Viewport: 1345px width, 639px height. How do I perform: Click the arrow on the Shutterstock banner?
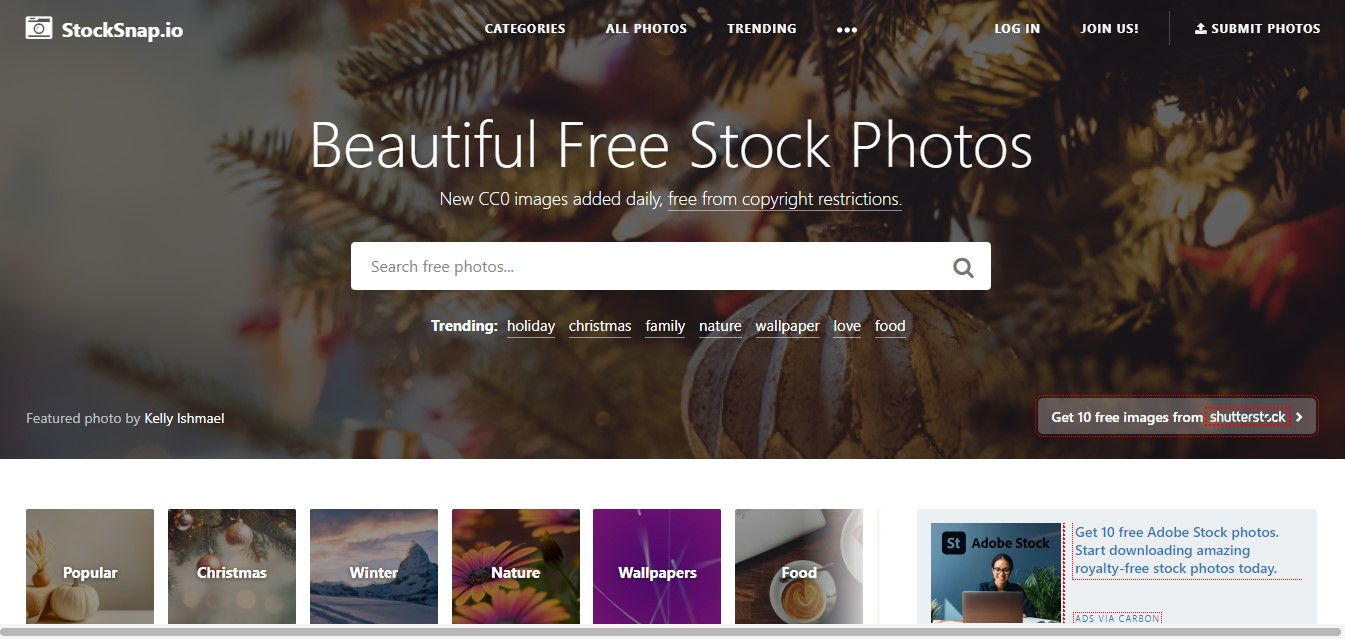pos(1299,417)
